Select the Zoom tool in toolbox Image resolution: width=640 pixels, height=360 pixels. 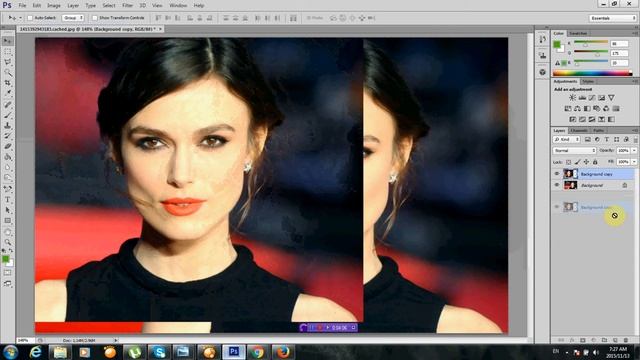coord(8,242)
